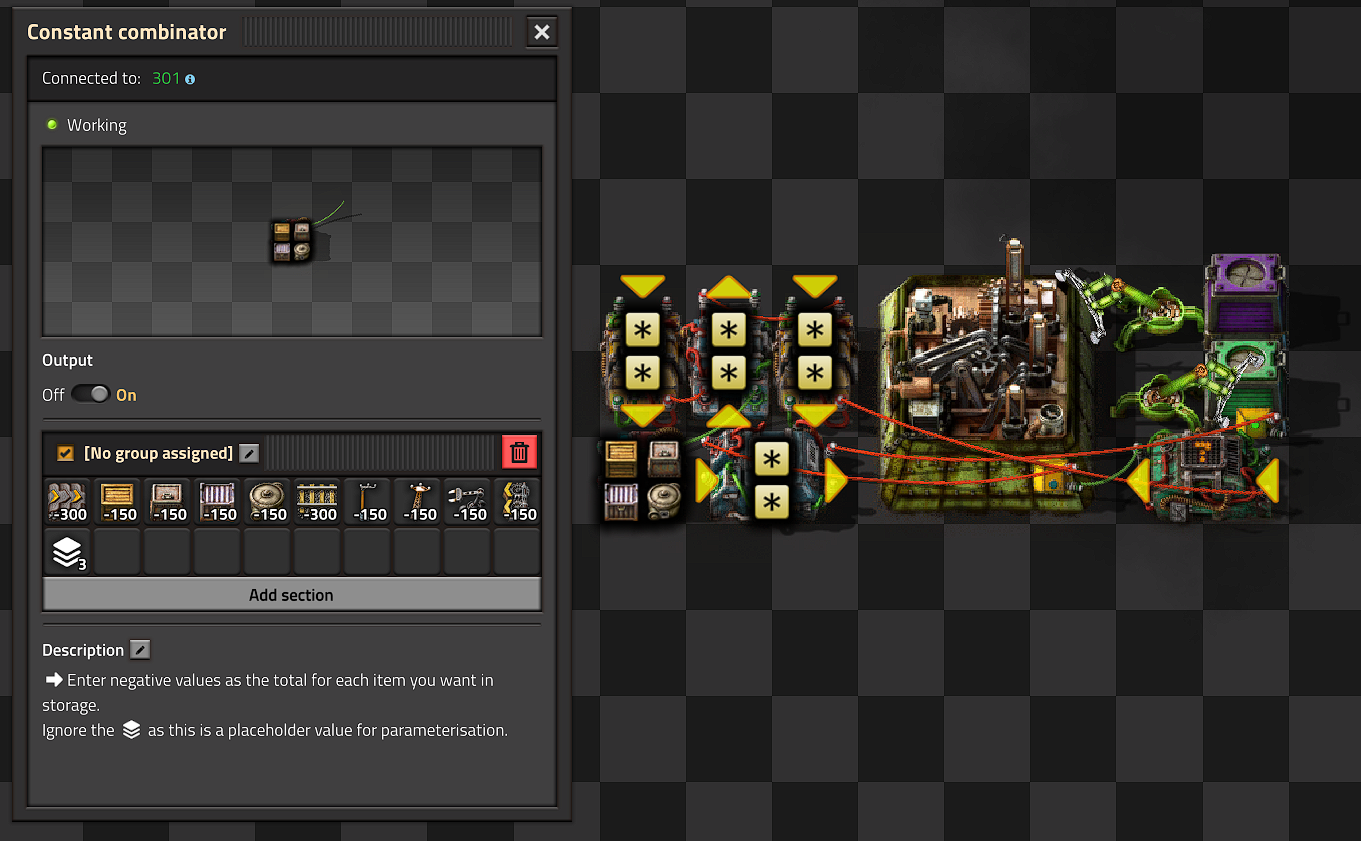Screen dimensions: 1361x841
Task: Select the iron chest signal slot
Action: 168,501
